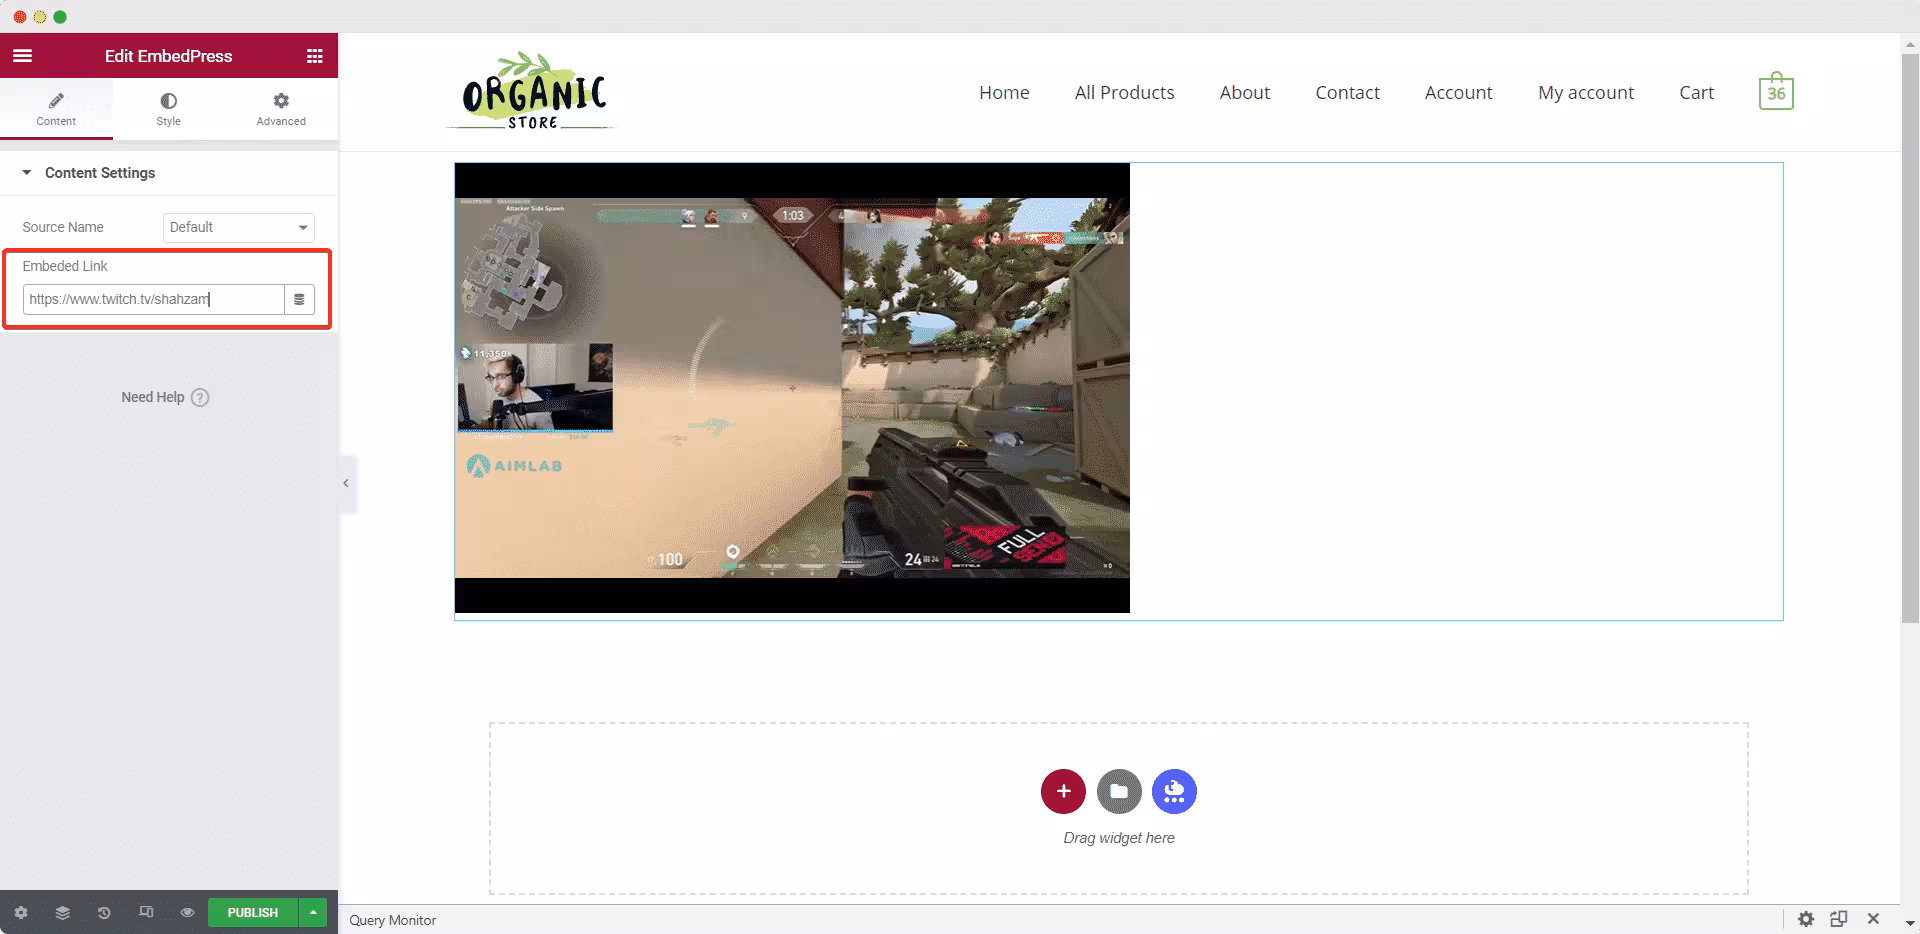This screenshot has height=934, width=1920.
Task: Toggle Query Monitor panel position icon
Action: coord(1839,919)
